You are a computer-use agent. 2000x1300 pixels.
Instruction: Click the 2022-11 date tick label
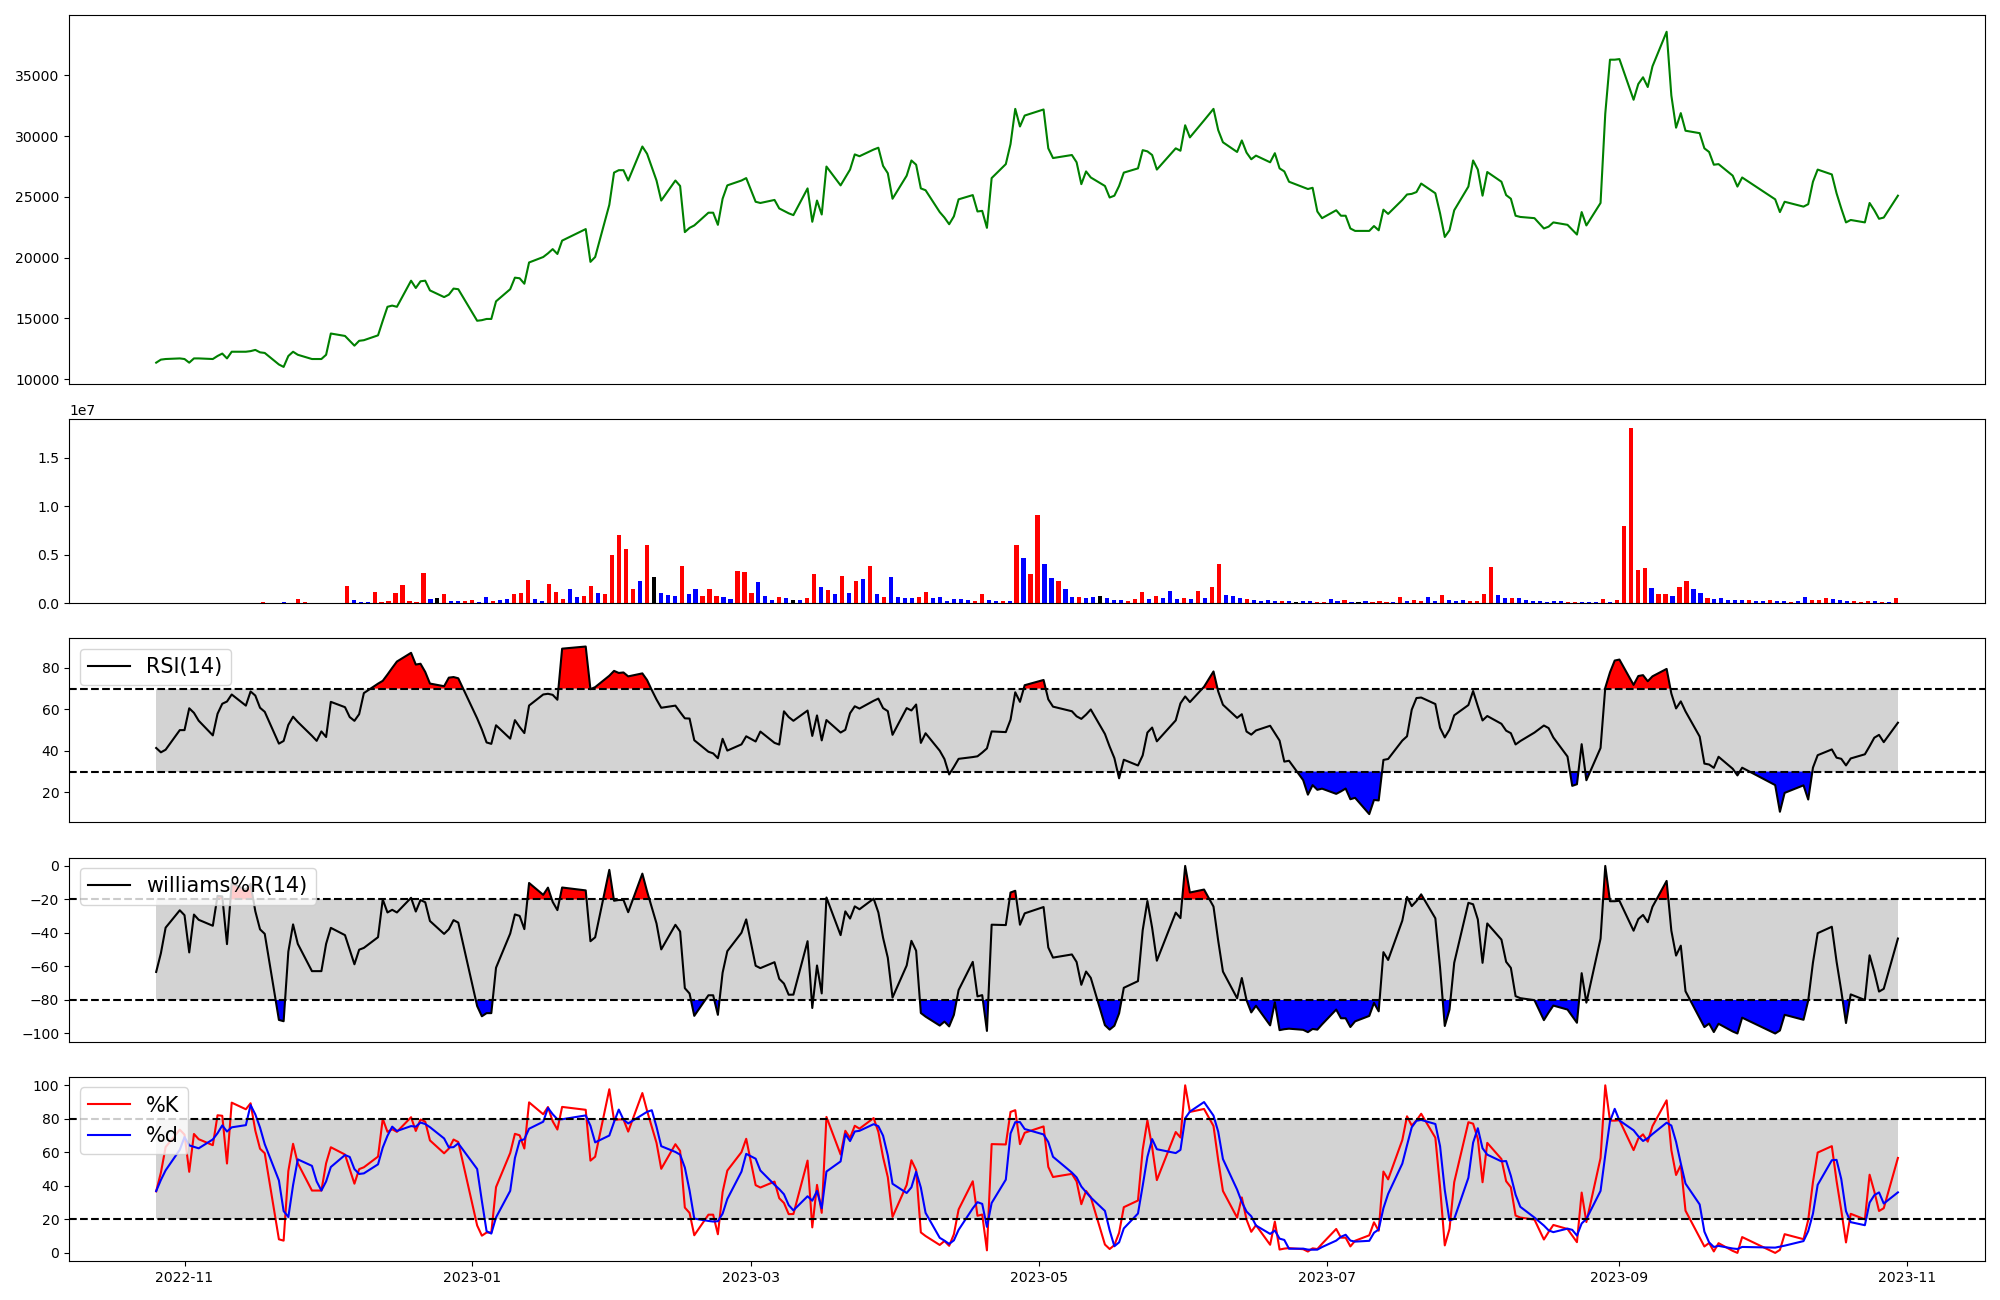(x=184, y=1277)
